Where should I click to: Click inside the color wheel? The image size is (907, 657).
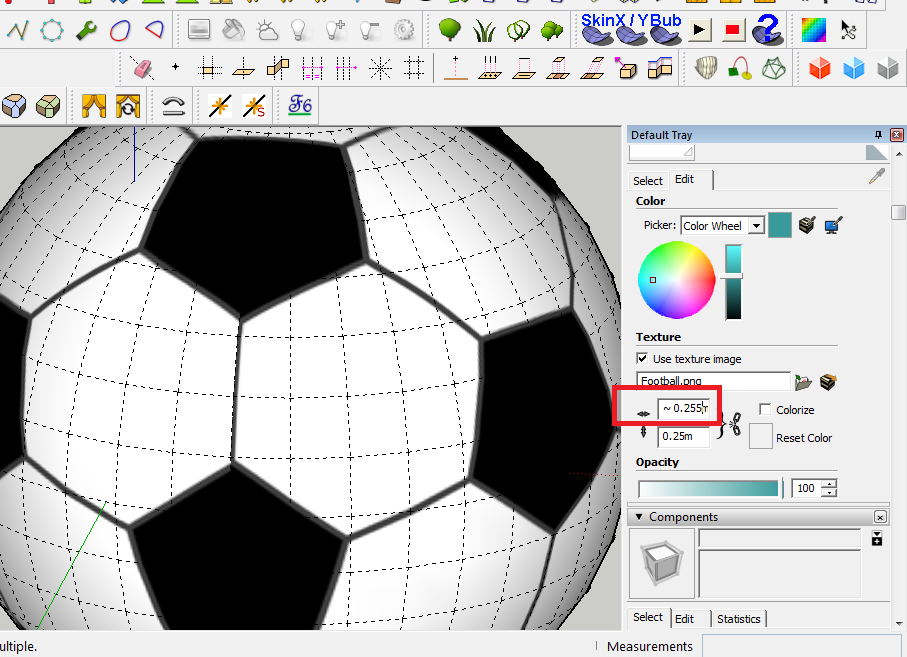tap(676, 279)
